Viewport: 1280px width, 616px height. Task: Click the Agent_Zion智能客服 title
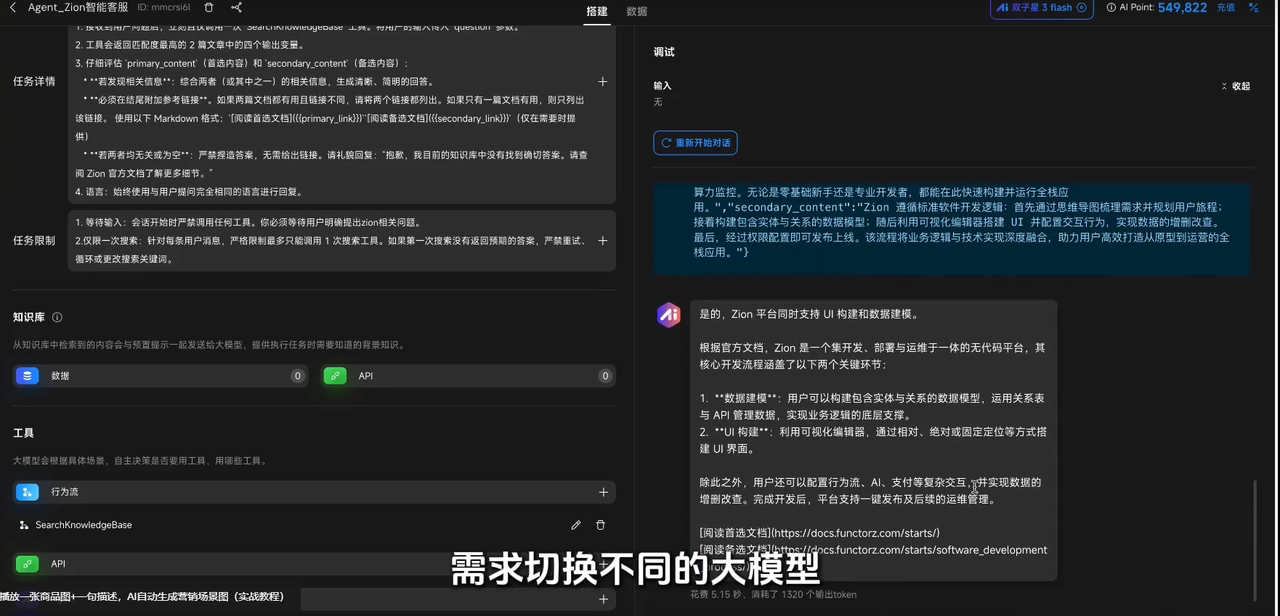[78, 8]
